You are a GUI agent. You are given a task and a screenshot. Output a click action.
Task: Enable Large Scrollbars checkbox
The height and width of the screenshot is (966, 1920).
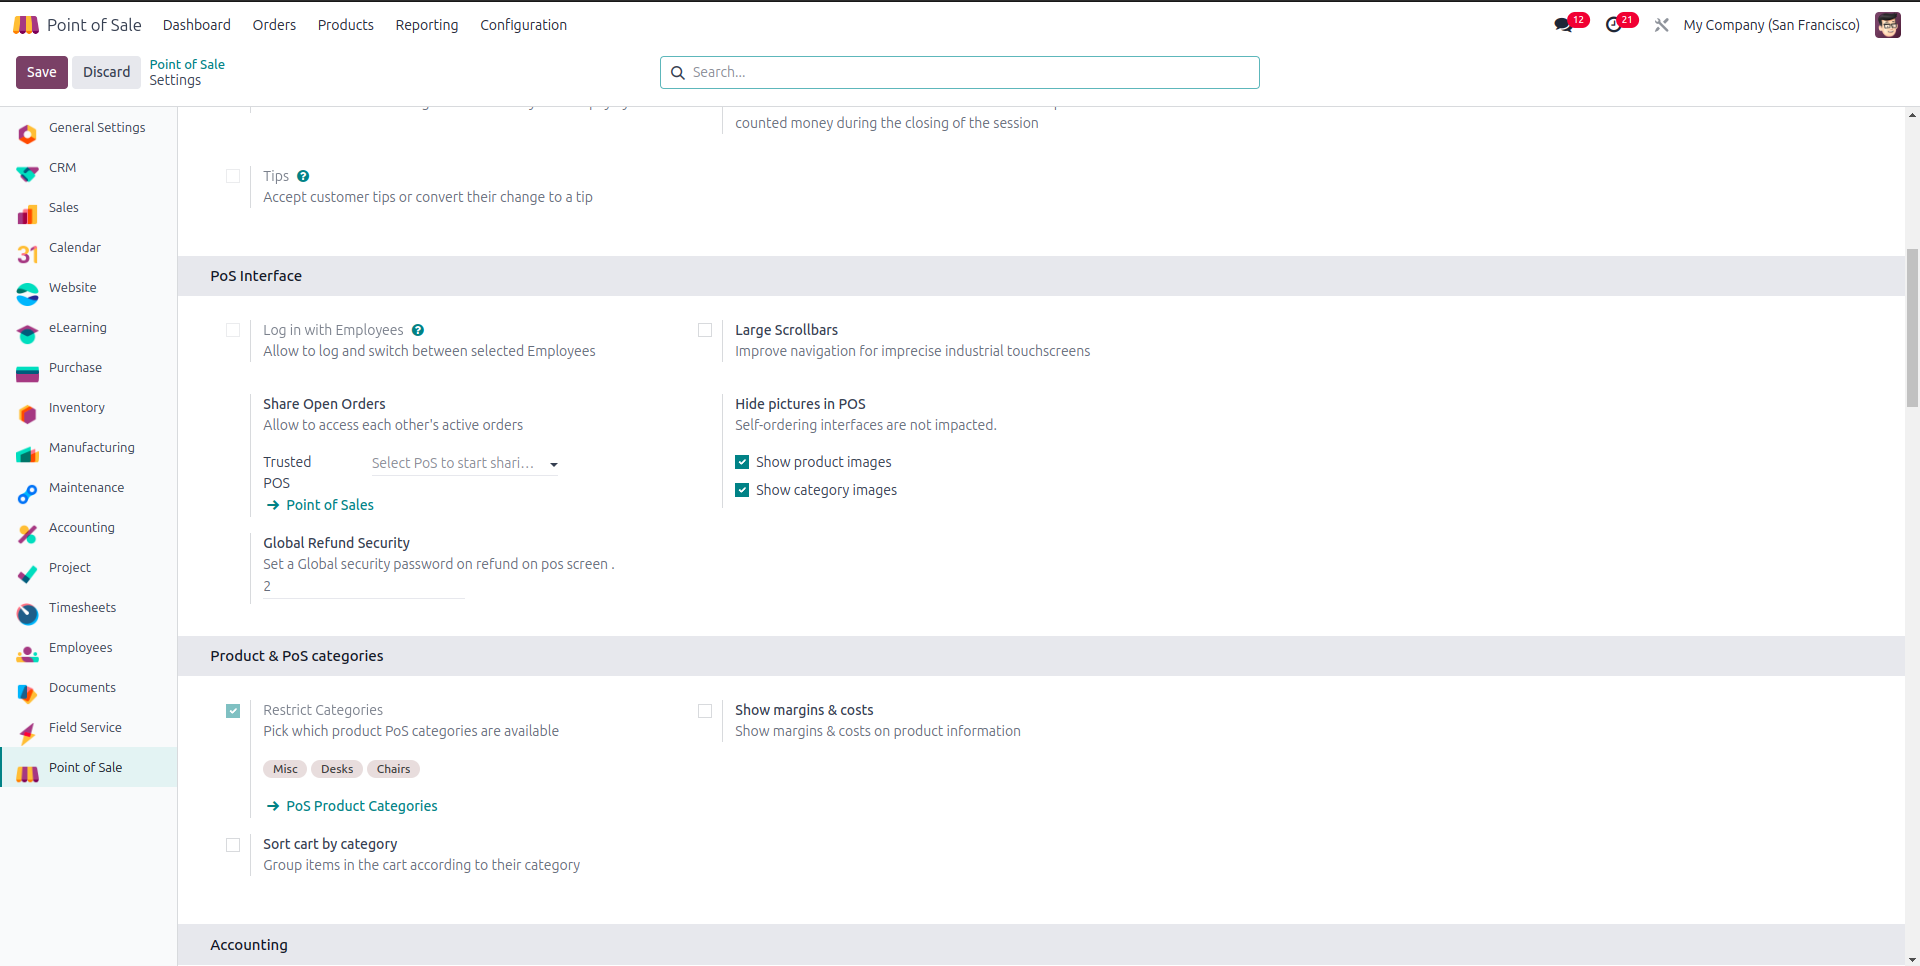click(705, 330)
